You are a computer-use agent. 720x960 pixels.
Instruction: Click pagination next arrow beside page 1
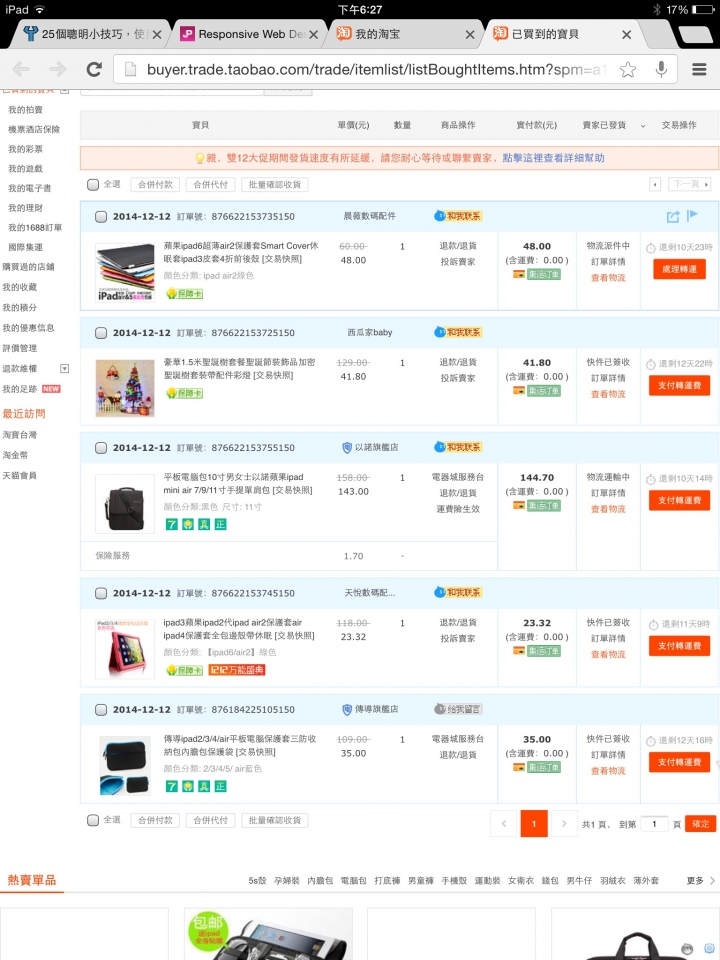(564, 823)
